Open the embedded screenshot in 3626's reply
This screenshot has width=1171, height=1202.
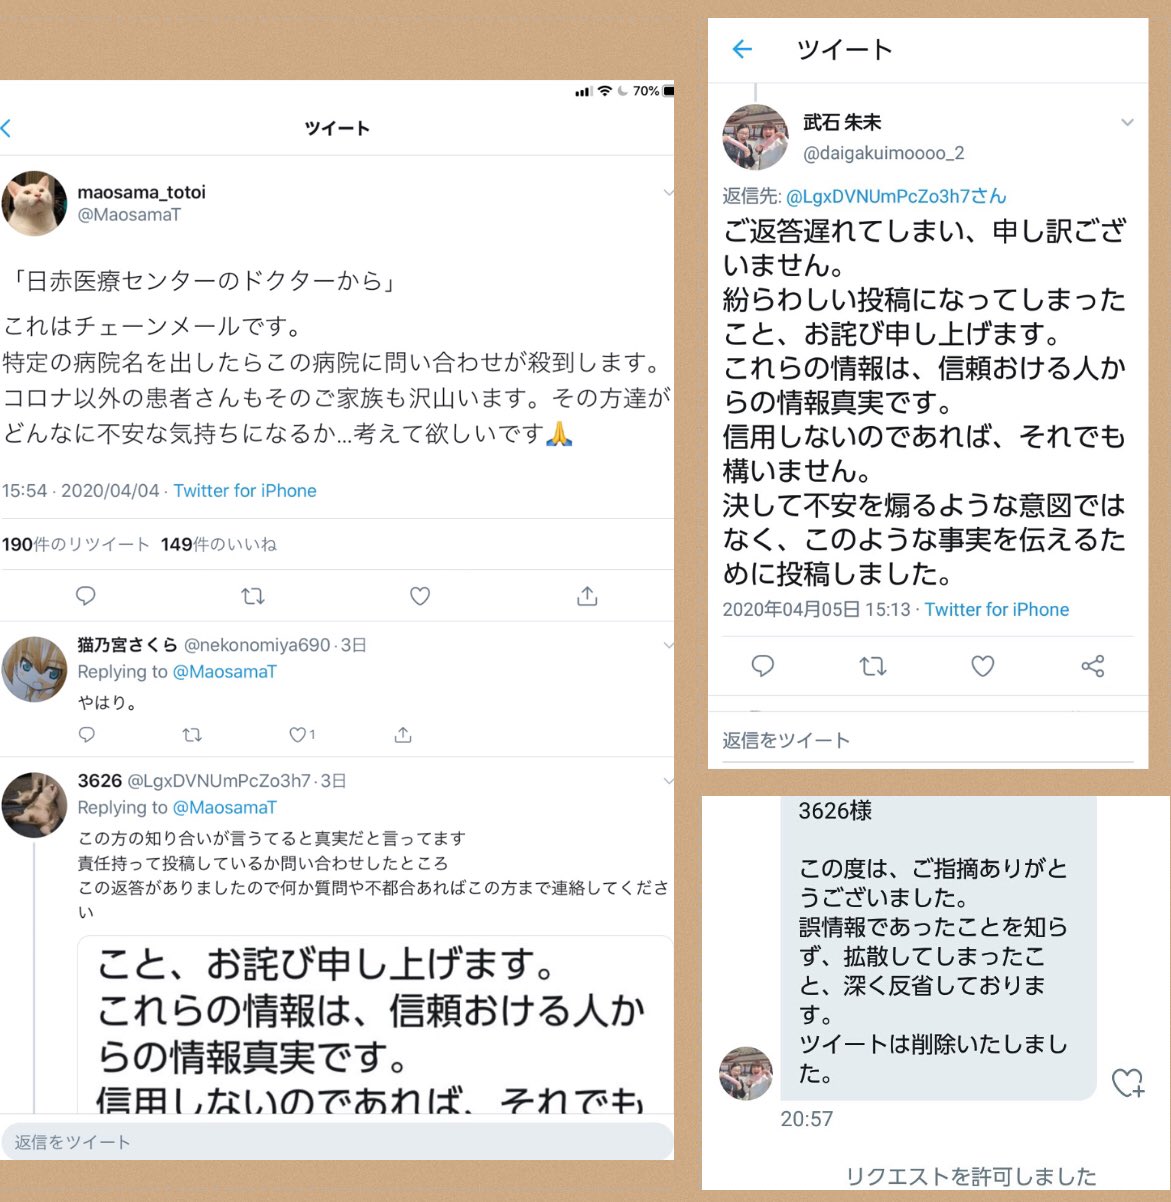[376, 1025]
